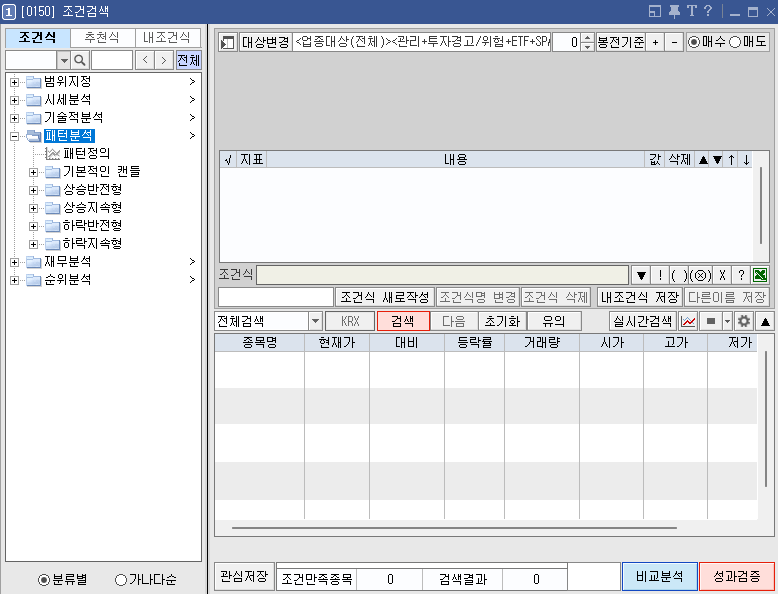The height and width of the screenshot is (594, 778).
Task: Toggle the left panel layout icon
Action: (x=227, y=43)
